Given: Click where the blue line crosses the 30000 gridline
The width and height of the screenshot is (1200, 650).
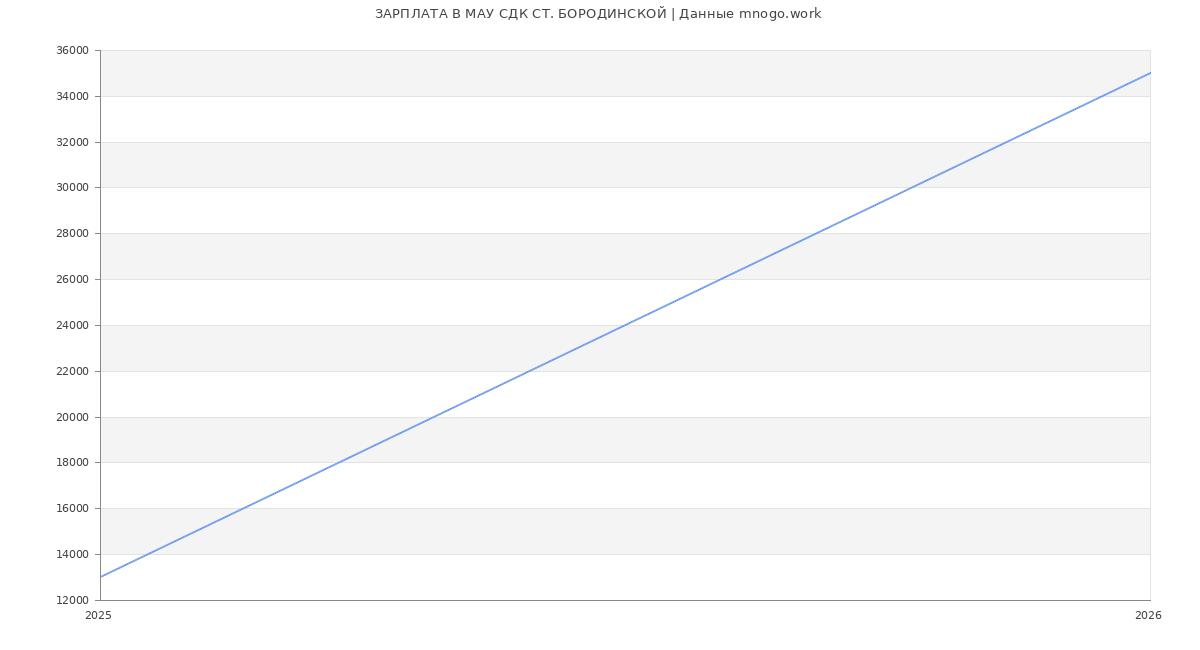Looking at the screenshot, I should tap(911, 187).
